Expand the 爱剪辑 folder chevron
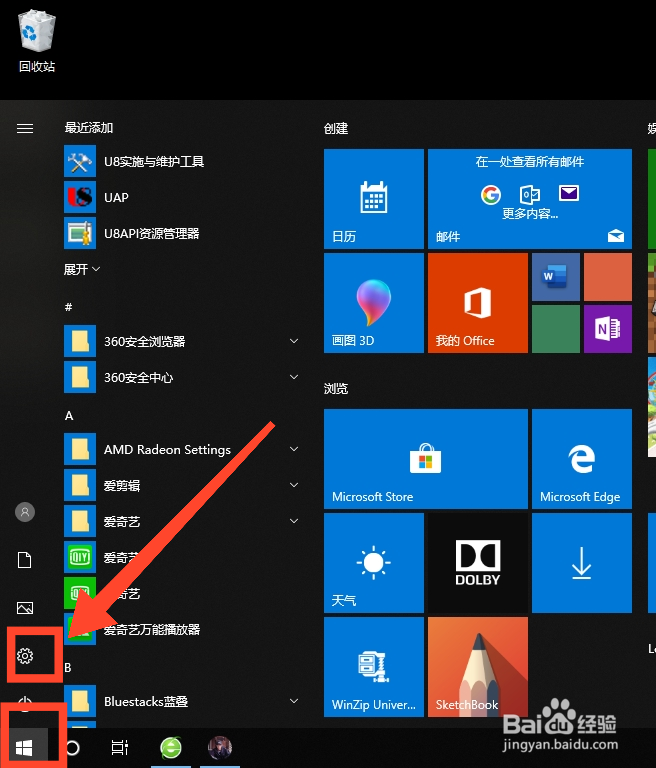656x768 pixels. (294, 485)
